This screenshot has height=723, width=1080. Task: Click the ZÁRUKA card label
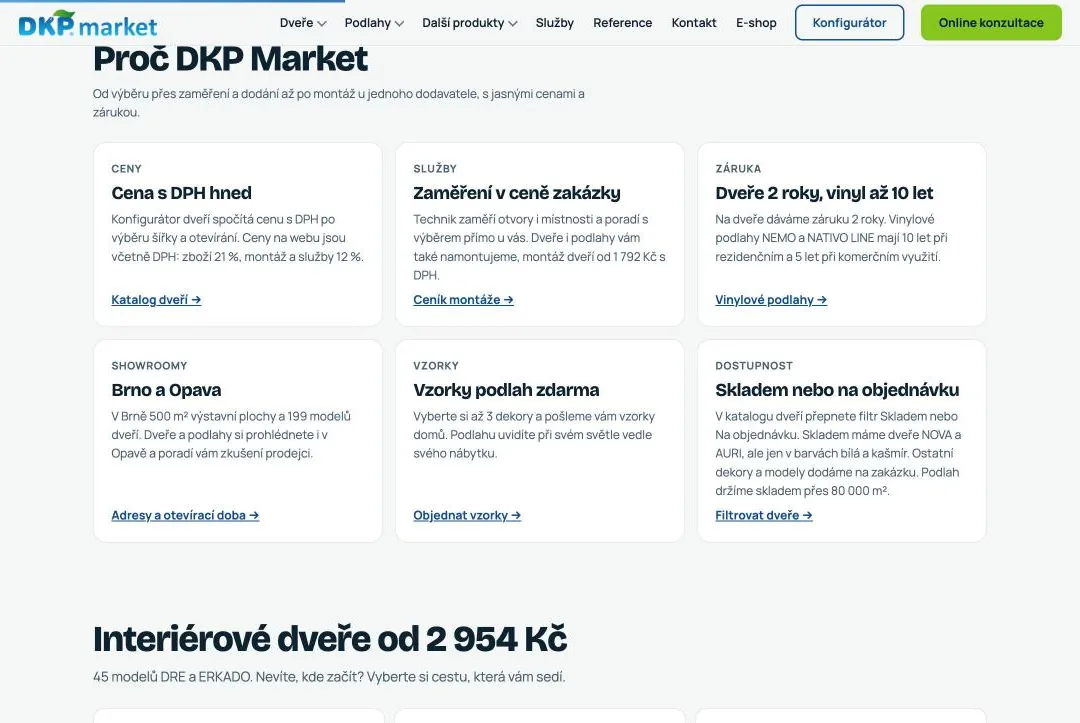click(x=738, y=169)
